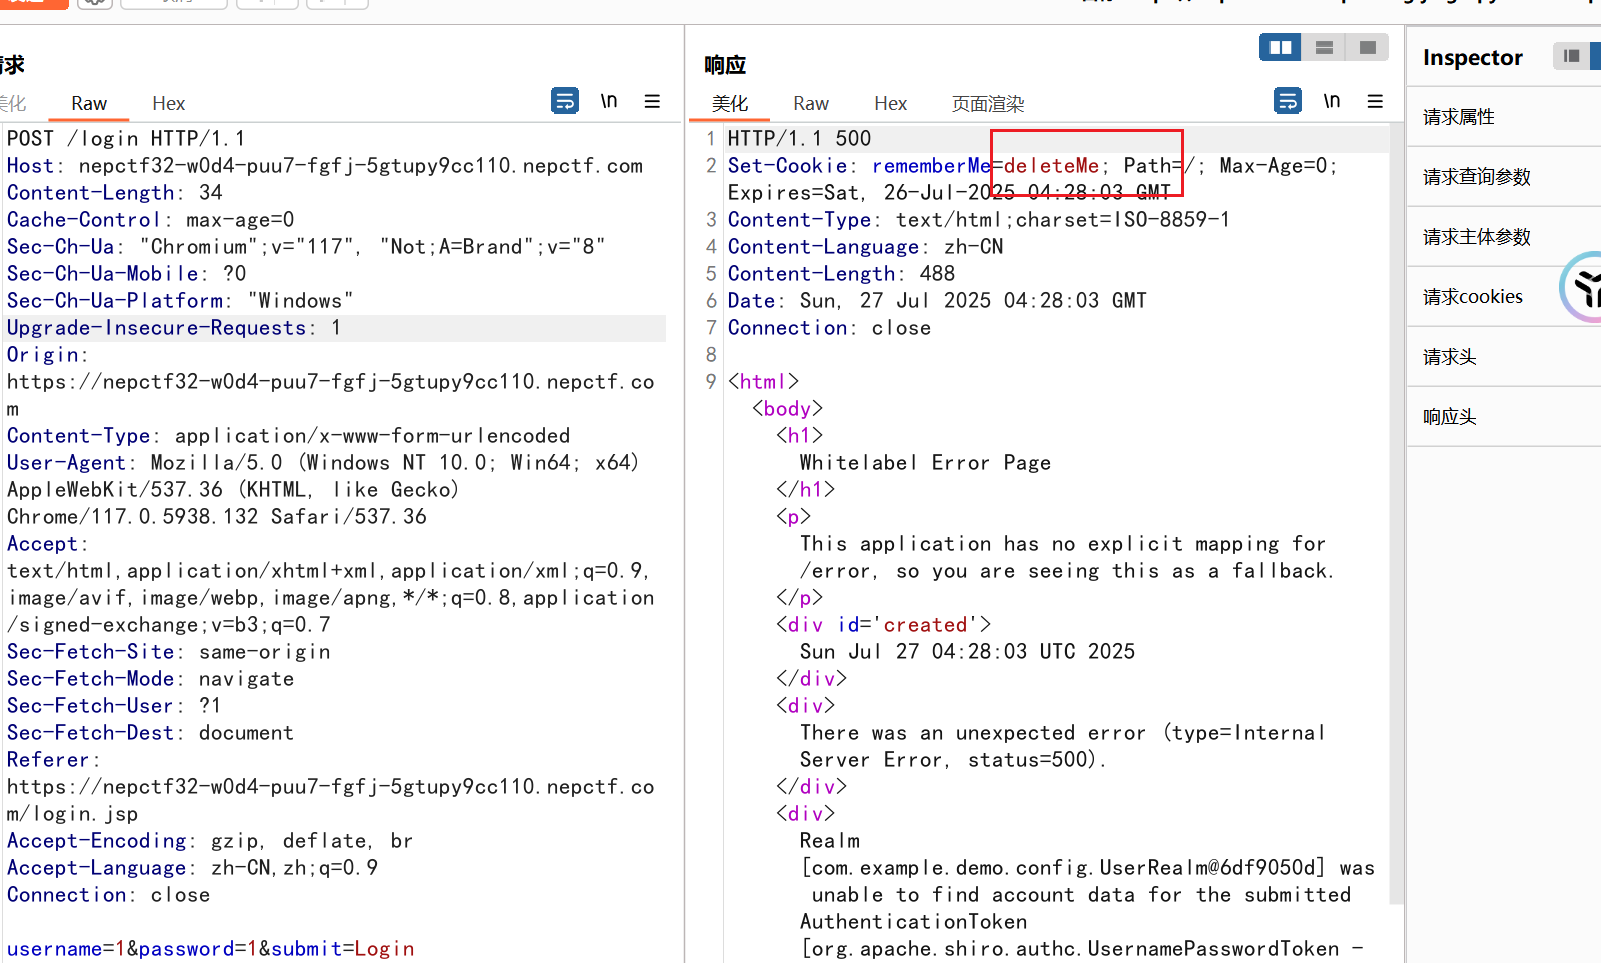Click the request body username parameter line

[x=211, y=948]
